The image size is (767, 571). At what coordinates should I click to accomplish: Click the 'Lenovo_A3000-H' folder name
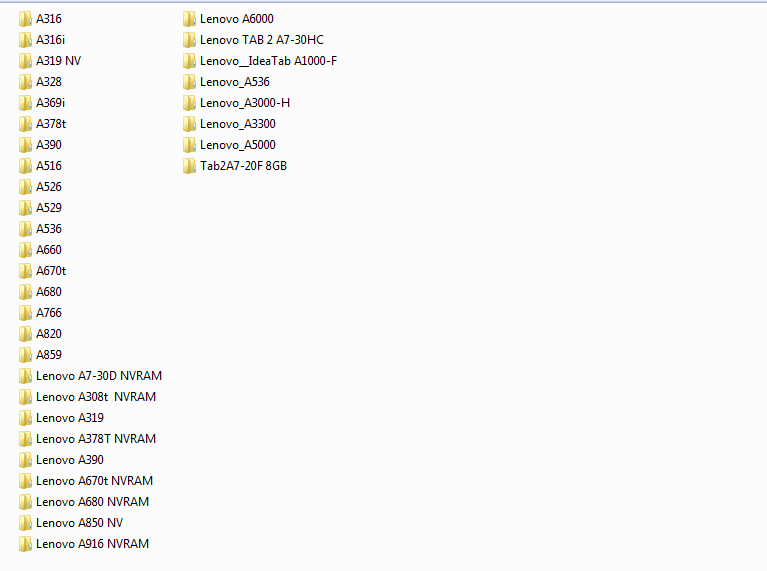245,103
